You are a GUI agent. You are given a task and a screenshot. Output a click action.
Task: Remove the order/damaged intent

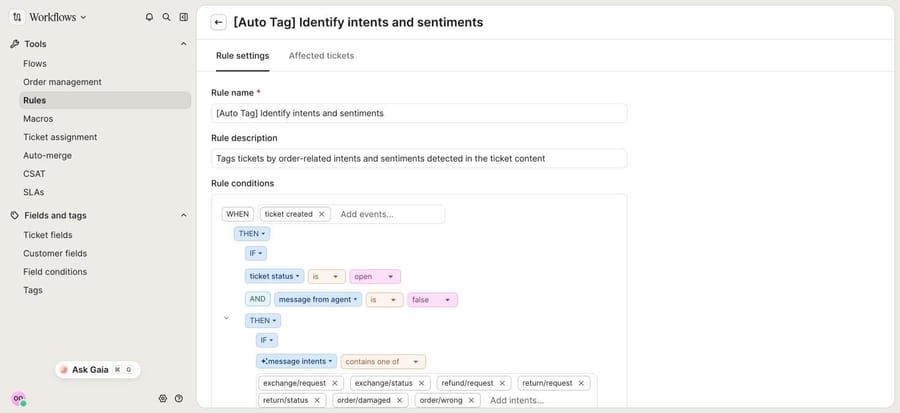tap(399, 400)
